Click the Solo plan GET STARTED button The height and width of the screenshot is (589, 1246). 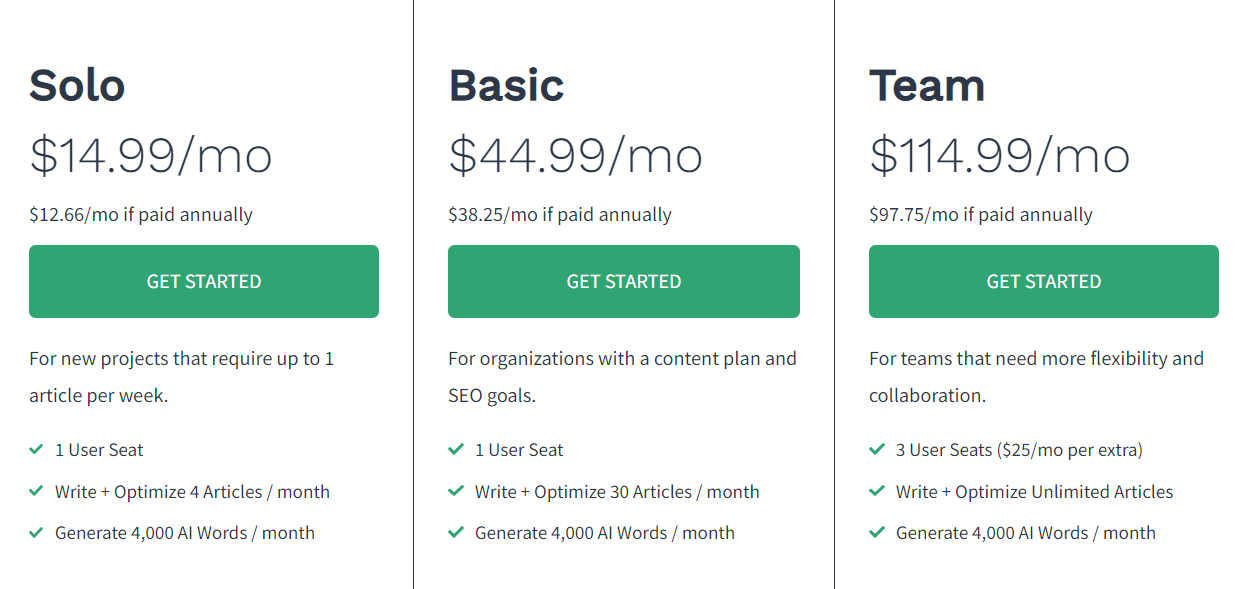tap(204, 281)
